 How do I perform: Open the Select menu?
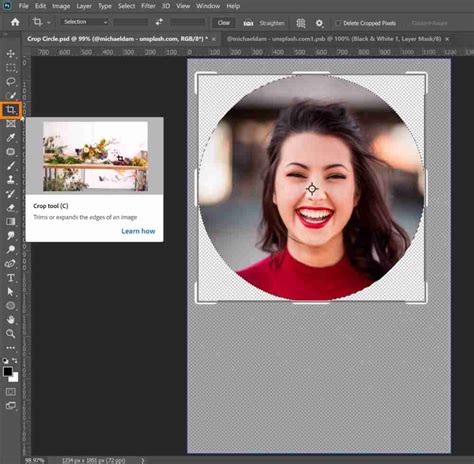(126, 6)
